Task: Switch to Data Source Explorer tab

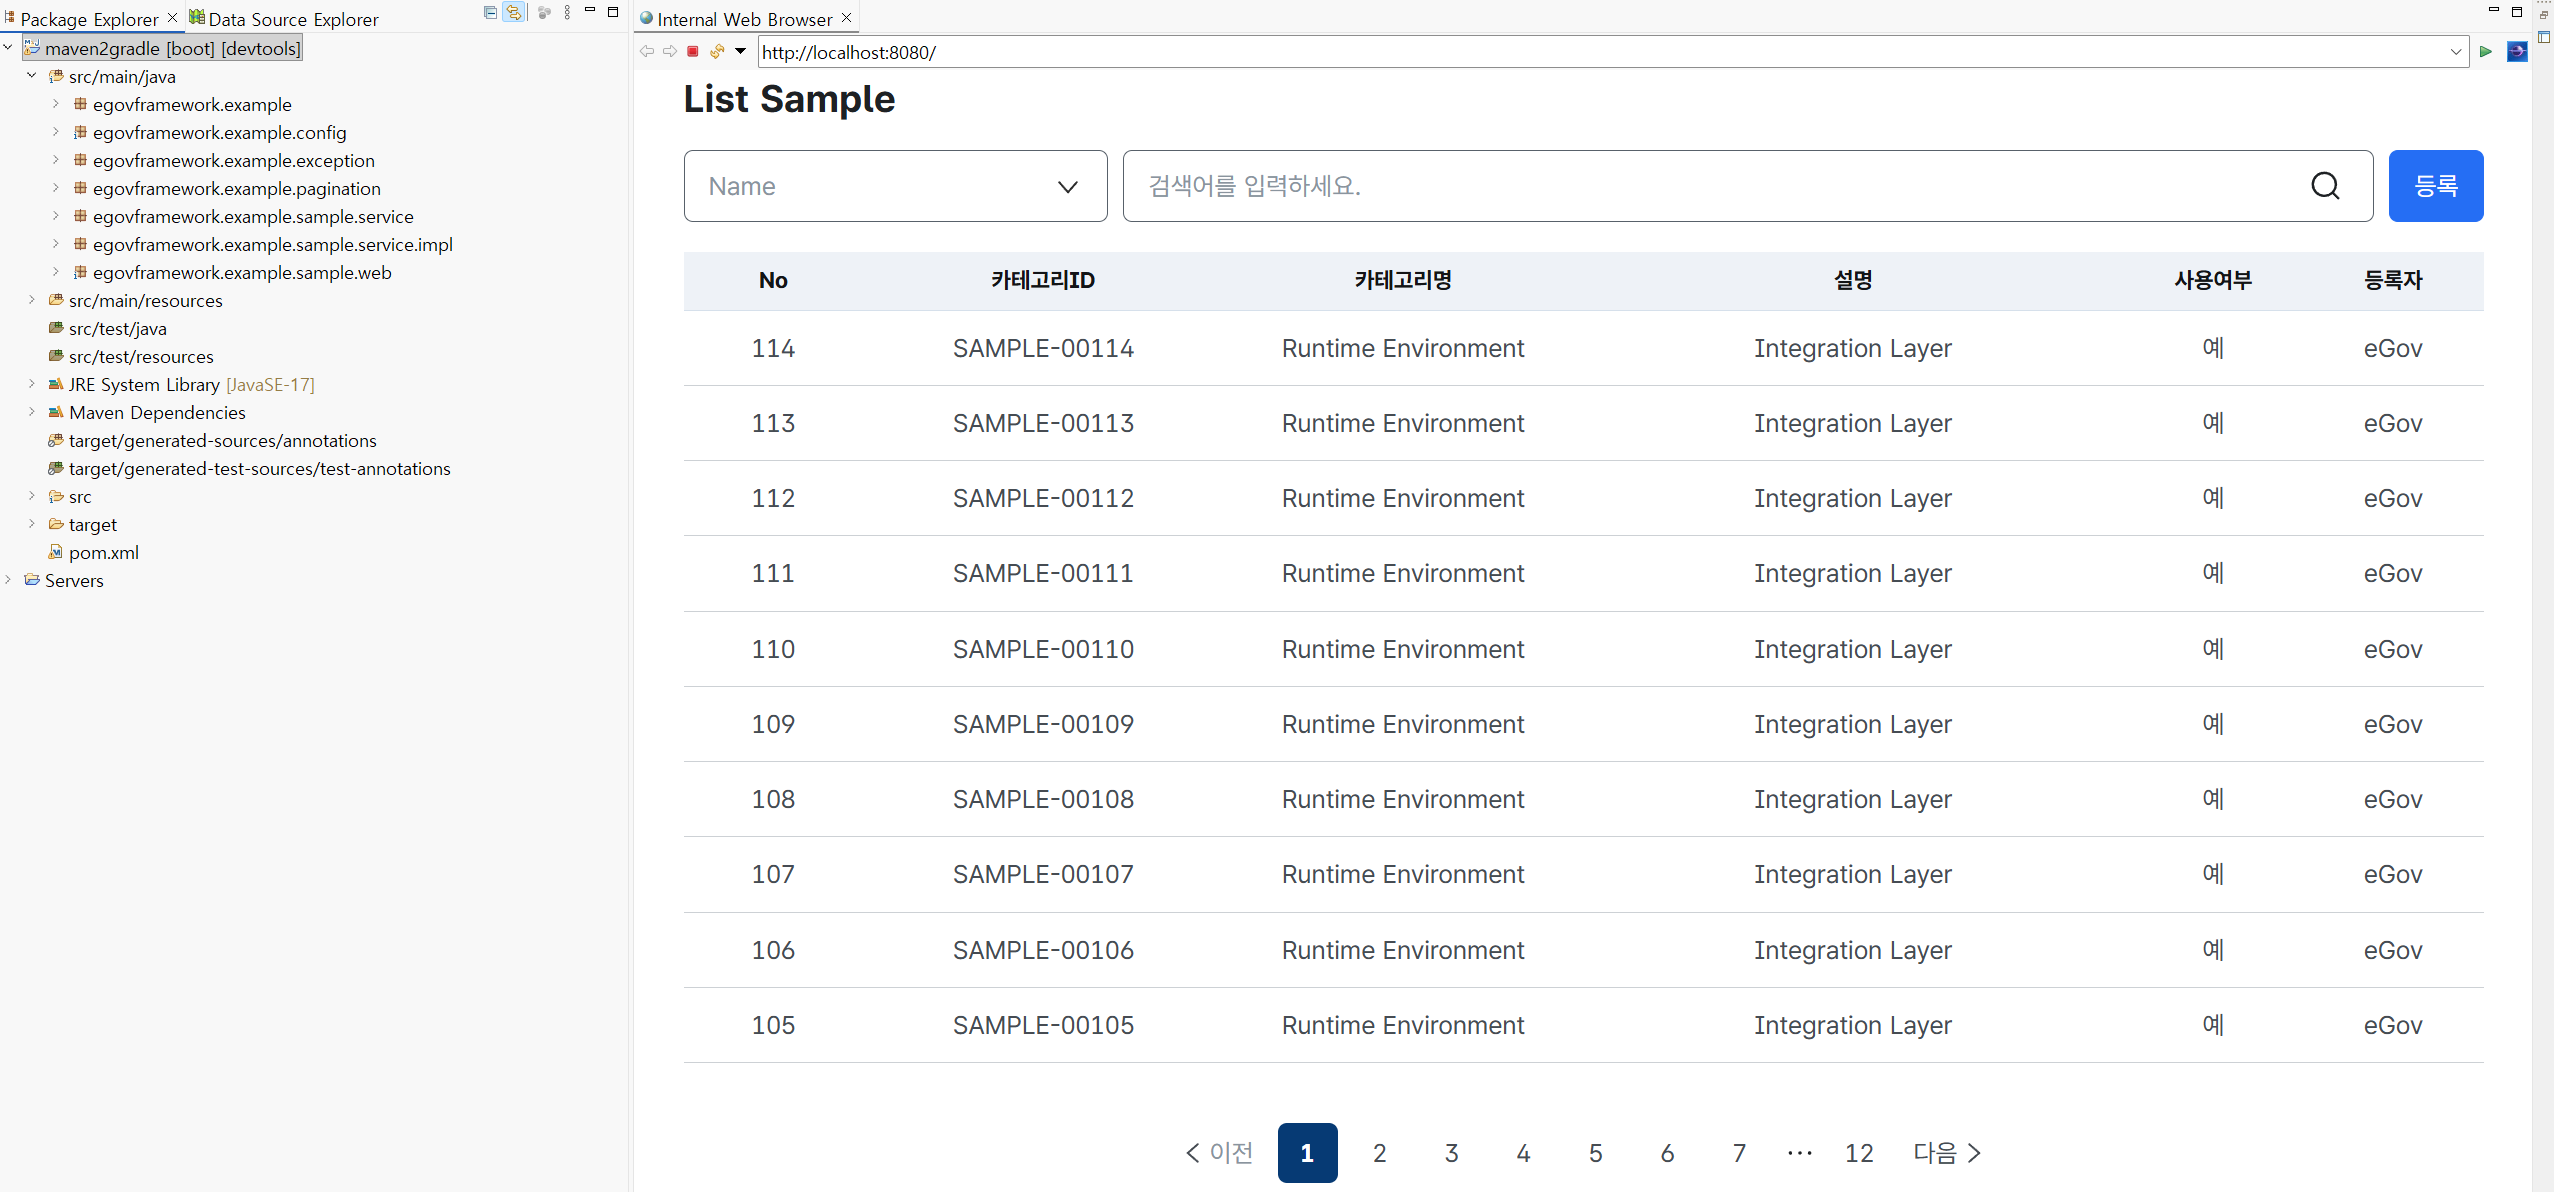Action: [x=292, y=19]
